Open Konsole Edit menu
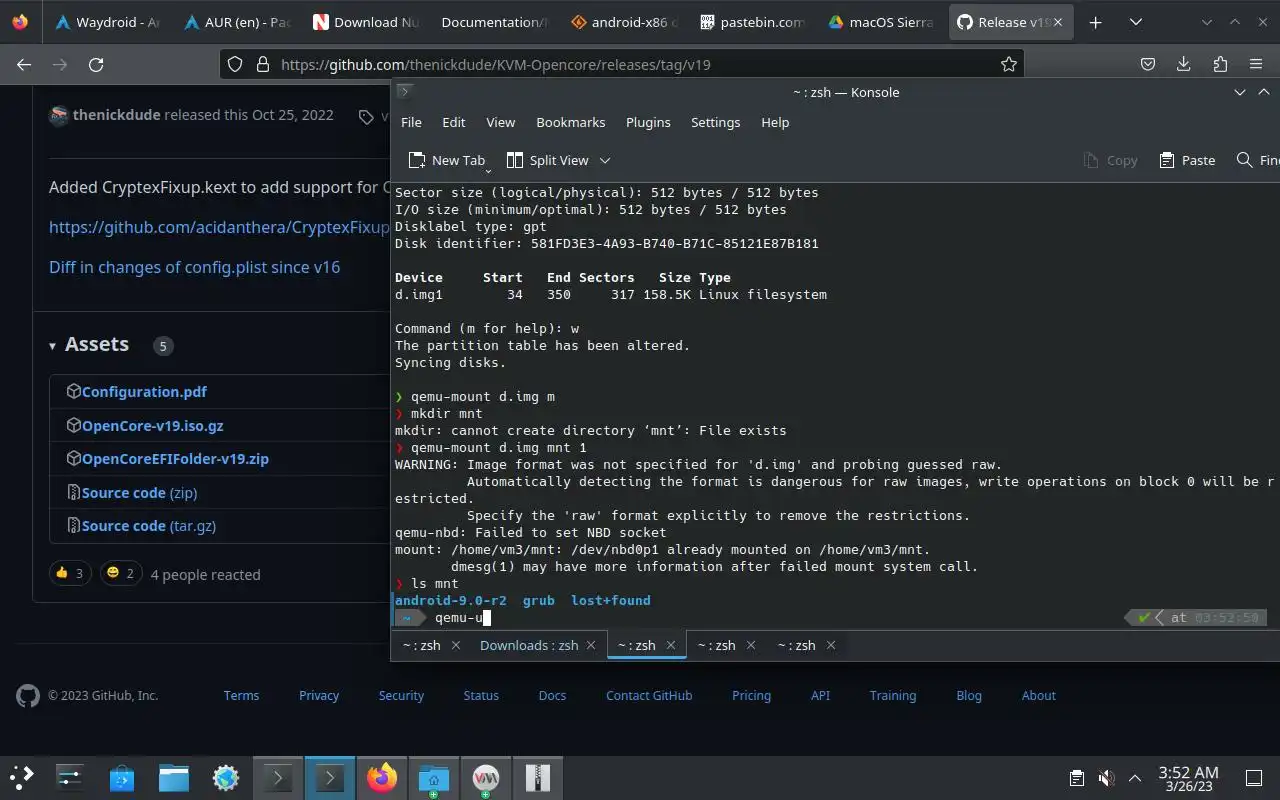The height and width of the screenshot is (800, 1280). [x=454, y=122]
